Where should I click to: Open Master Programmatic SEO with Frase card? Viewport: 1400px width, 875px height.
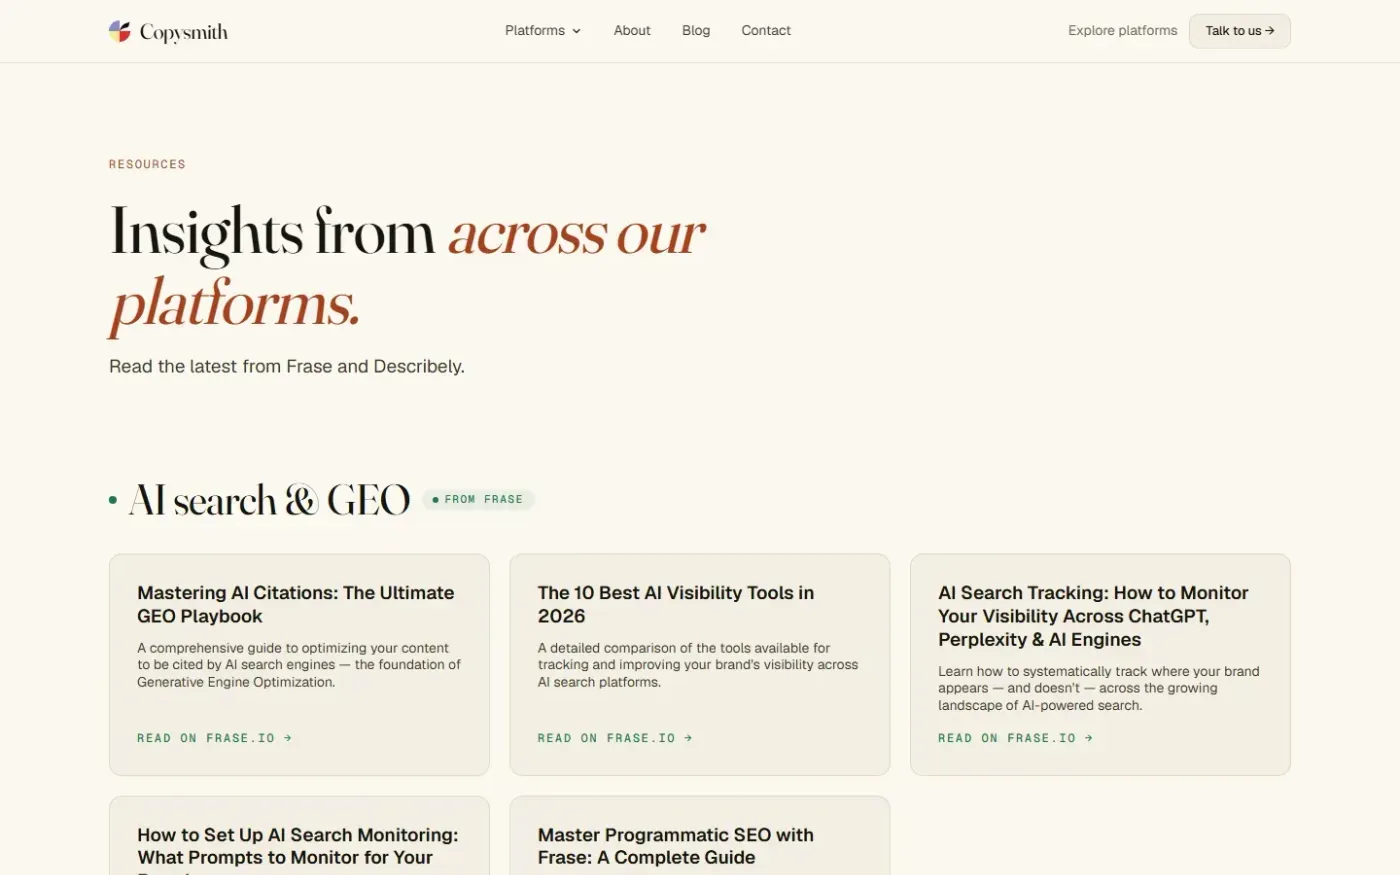click(700, 836)
